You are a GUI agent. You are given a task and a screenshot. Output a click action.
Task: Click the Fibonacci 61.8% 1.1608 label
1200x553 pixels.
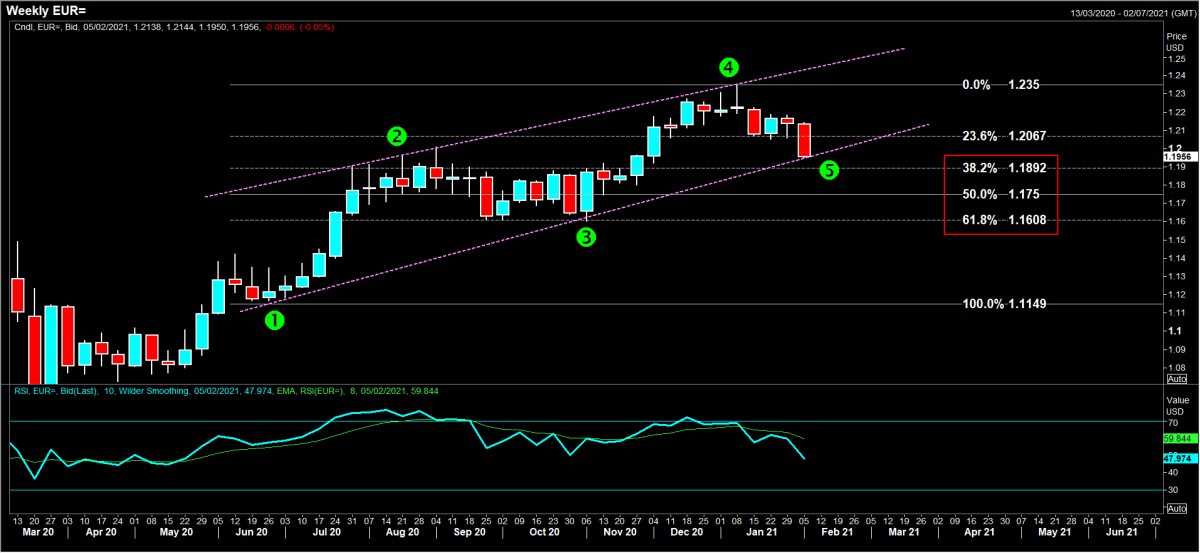[x=1003, y=219]
